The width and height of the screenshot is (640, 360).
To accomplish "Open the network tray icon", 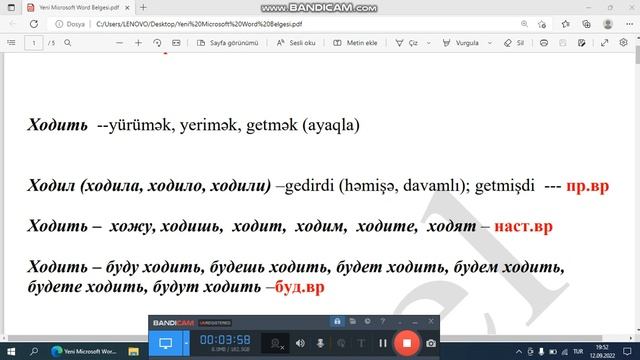I will point(565,351).
